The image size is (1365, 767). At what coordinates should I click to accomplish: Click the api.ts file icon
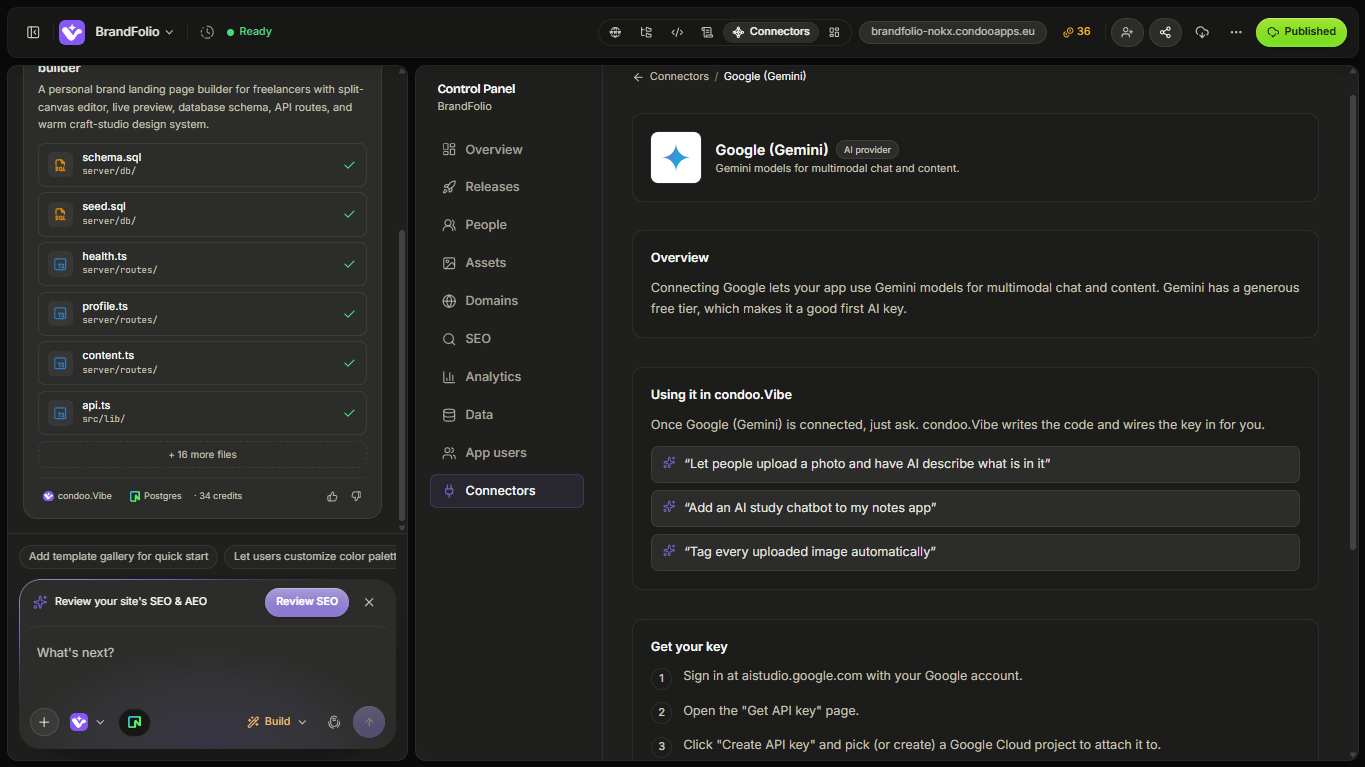[61, 413]
